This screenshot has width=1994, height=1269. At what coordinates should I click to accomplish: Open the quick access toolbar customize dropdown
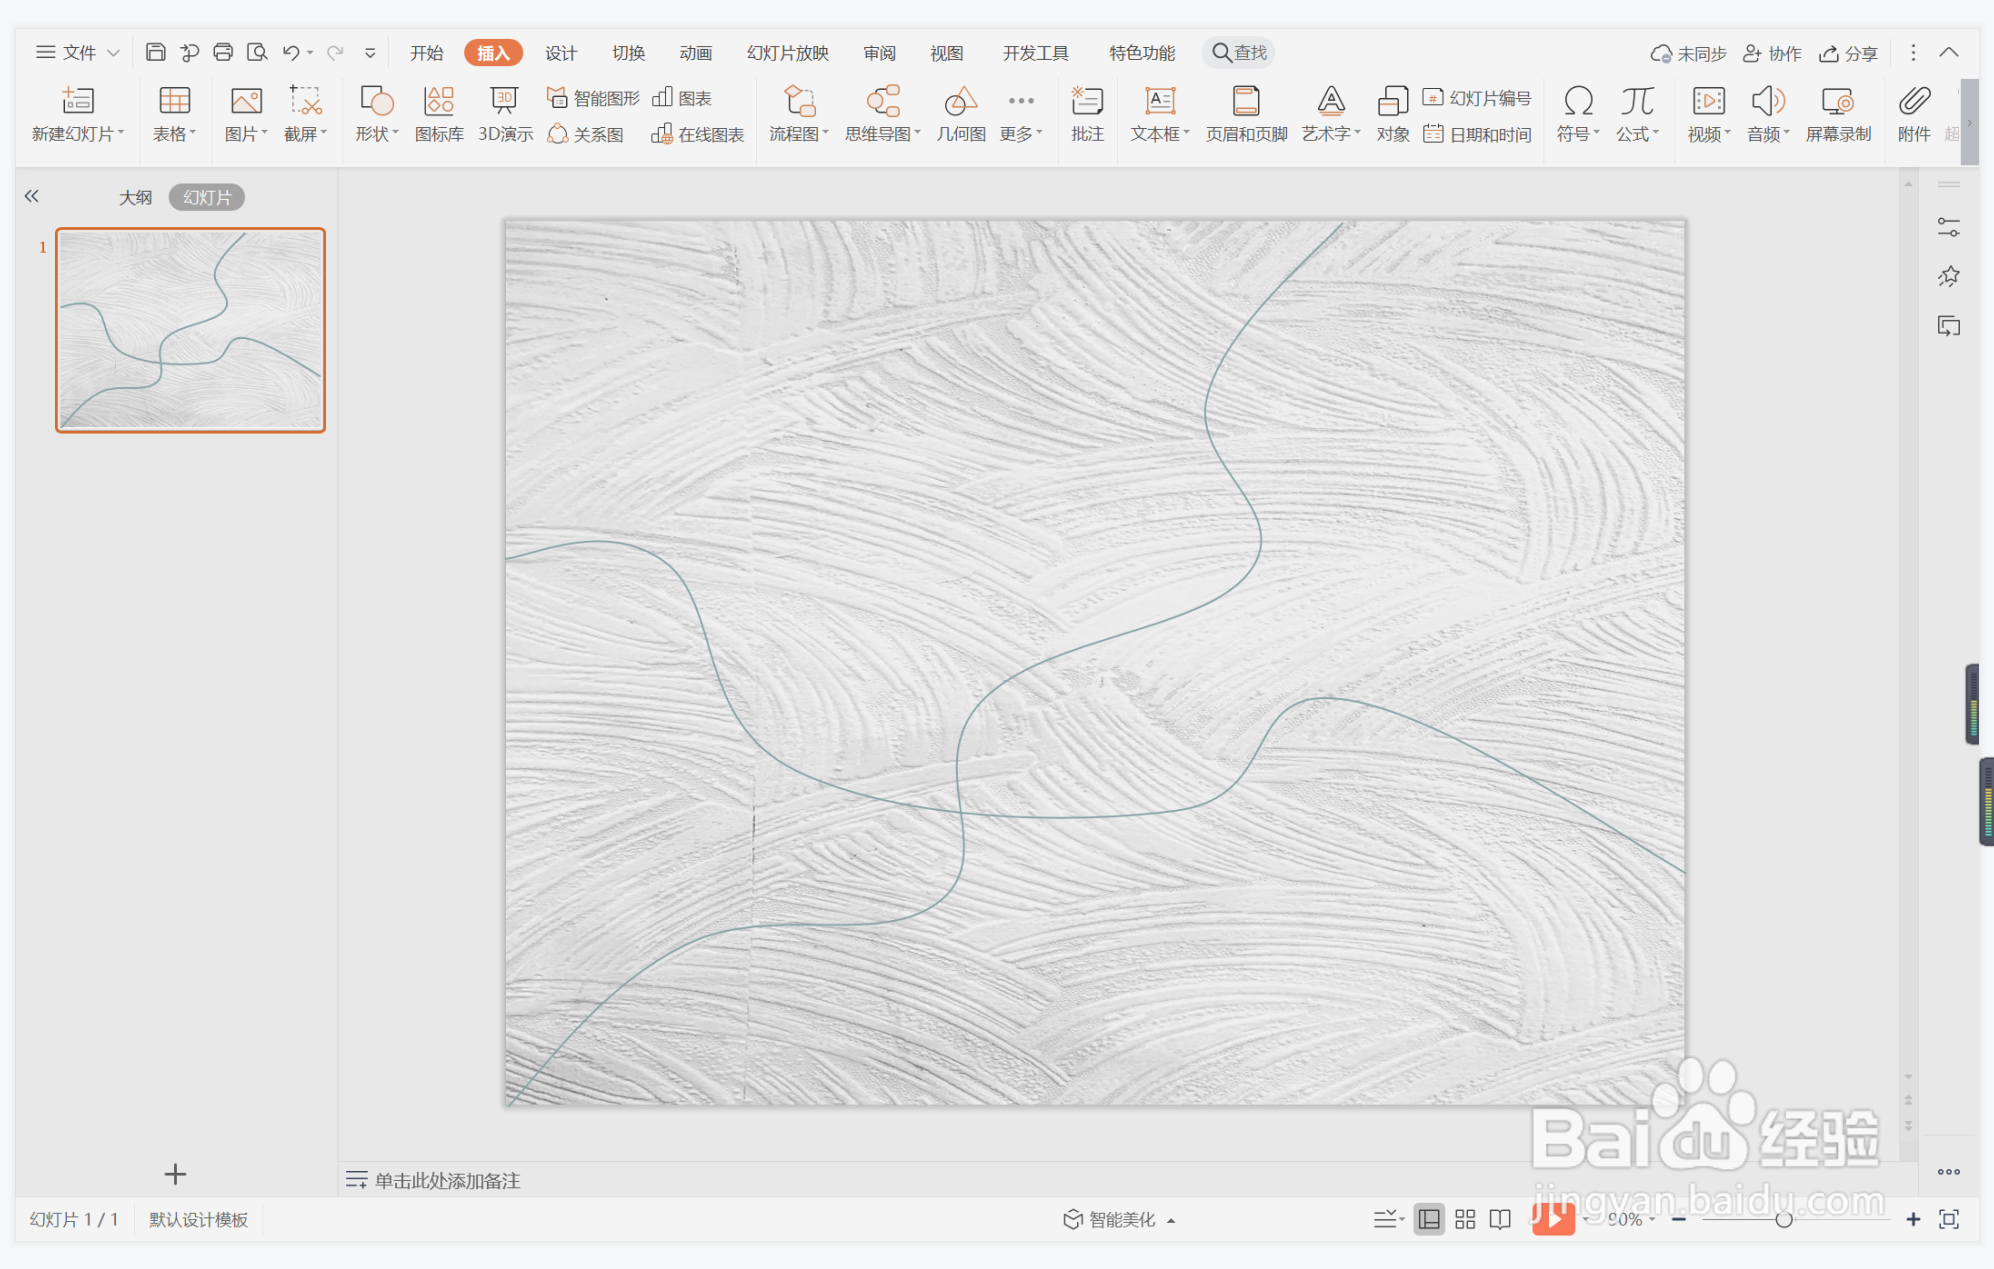(370, 53)
